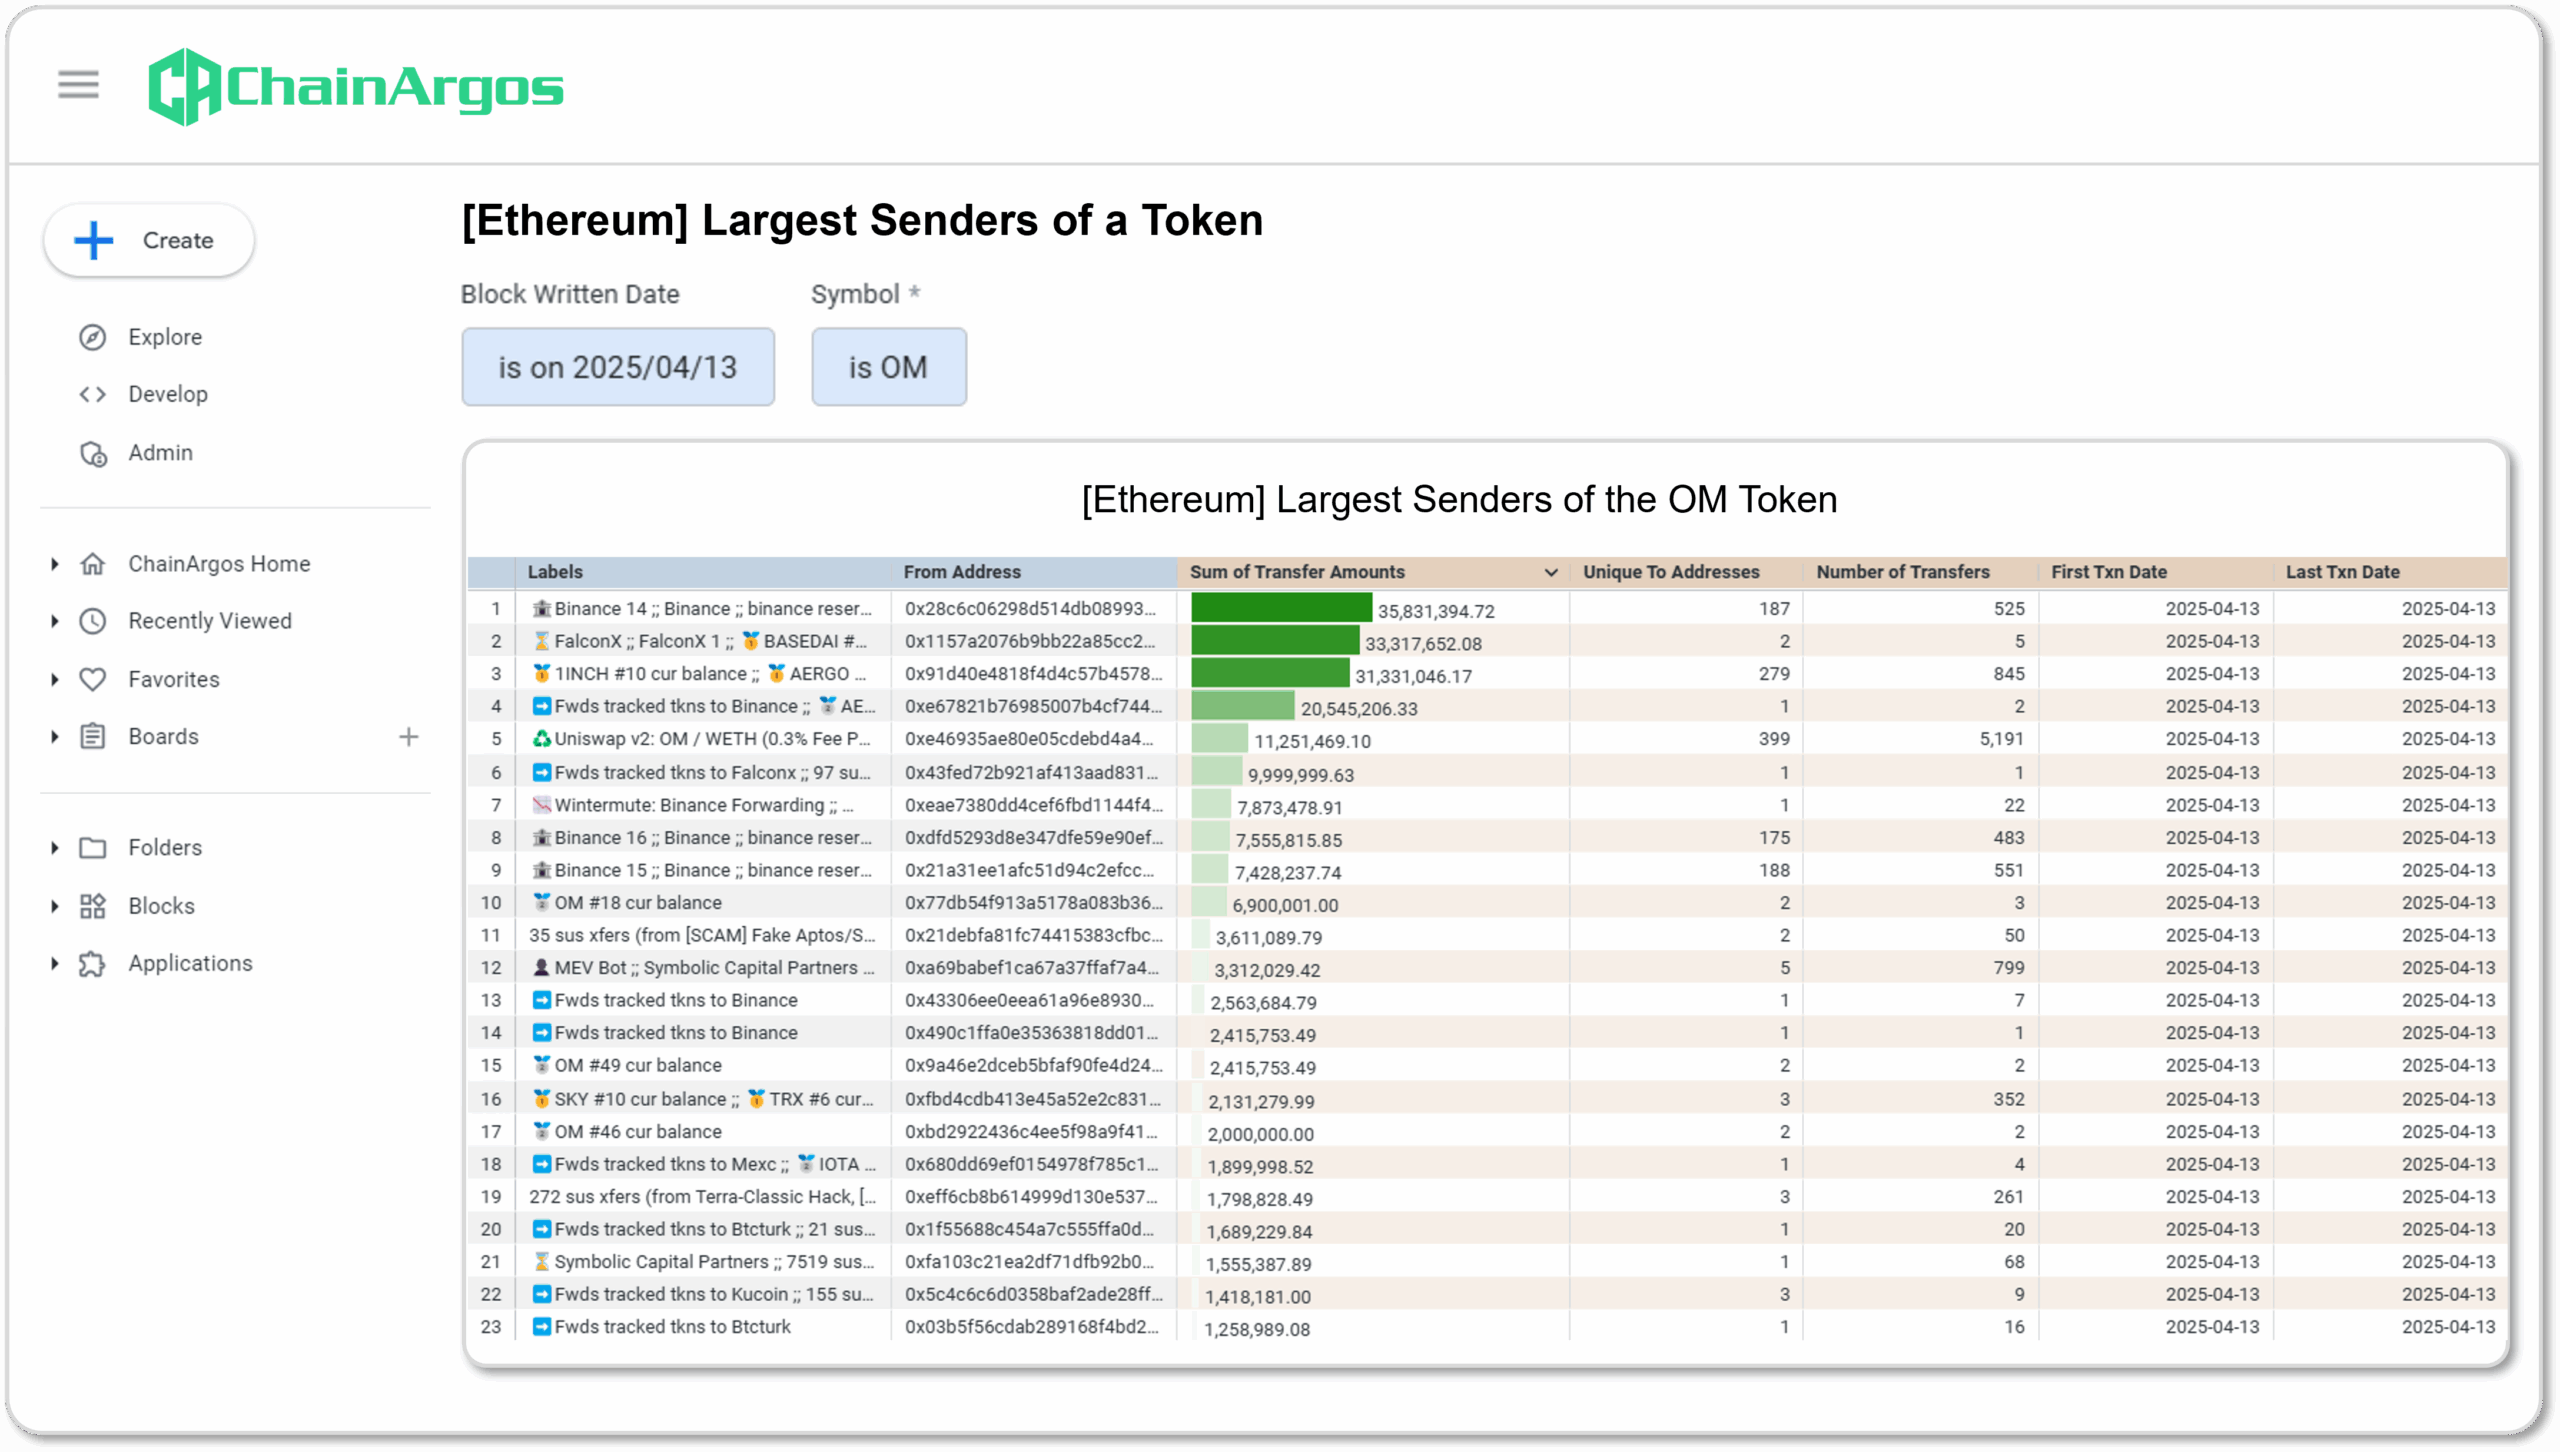This screenshot has height=1452, width=2560.
Task: Click the OM #18 cur balance medal icon
Action: click(541, 902)
